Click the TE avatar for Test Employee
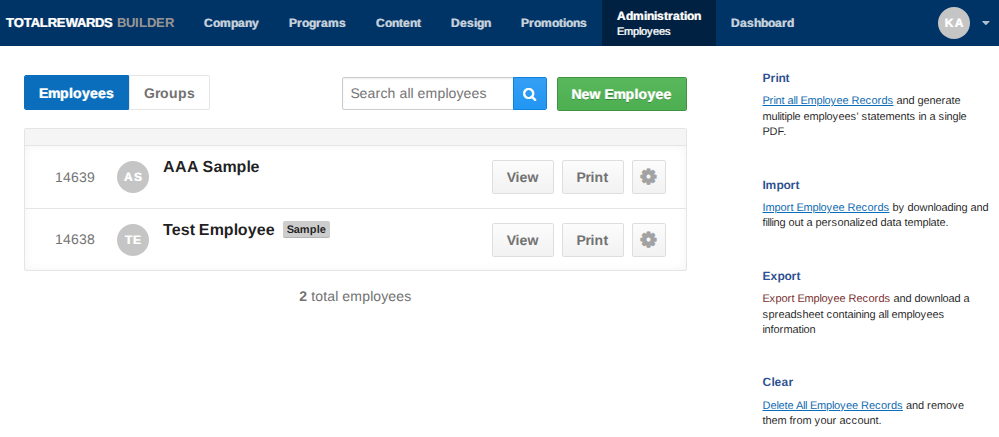 (133, 240)
